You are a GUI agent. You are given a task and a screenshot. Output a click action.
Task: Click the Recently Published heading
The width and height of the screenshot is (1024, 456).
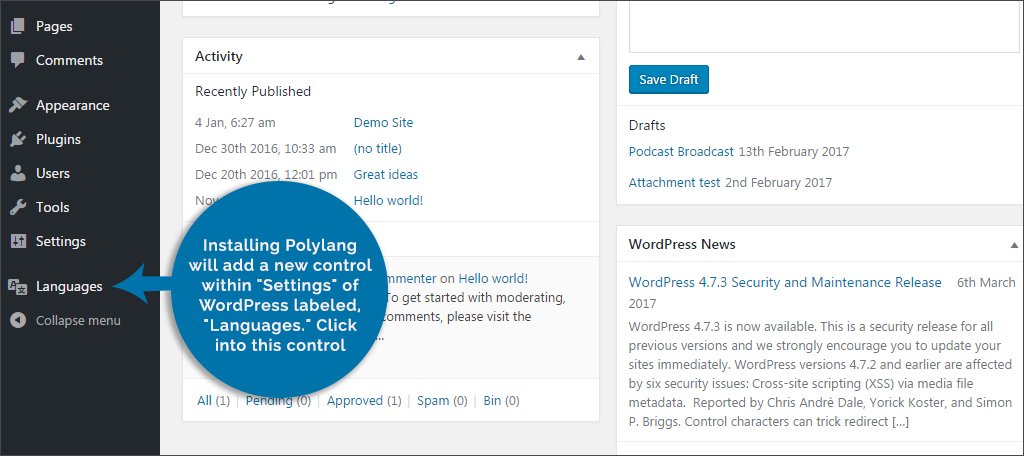tap(253, 91)
